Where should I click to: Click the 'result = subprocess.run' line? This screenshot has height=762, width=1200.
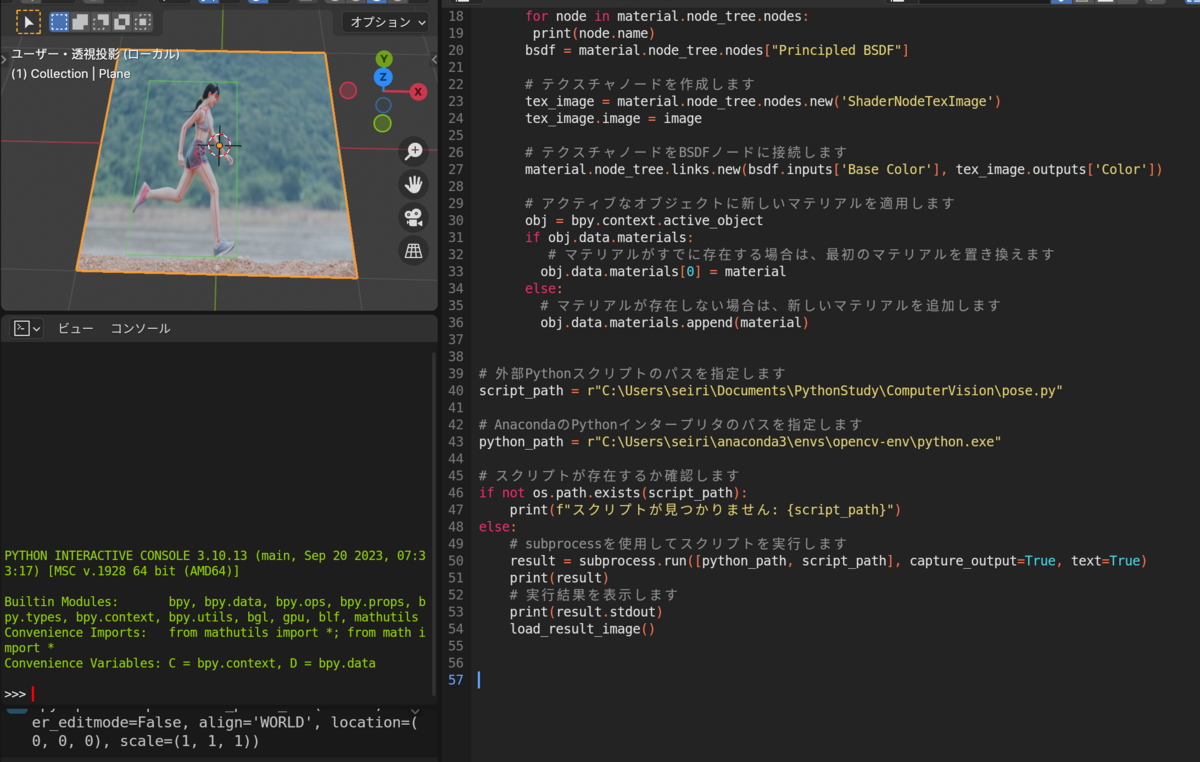828,560
